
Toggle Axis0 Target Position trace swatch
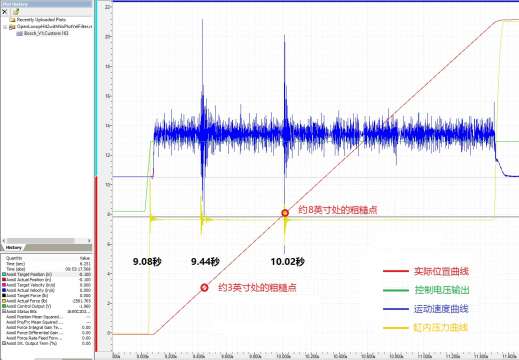tap(4, 274)
